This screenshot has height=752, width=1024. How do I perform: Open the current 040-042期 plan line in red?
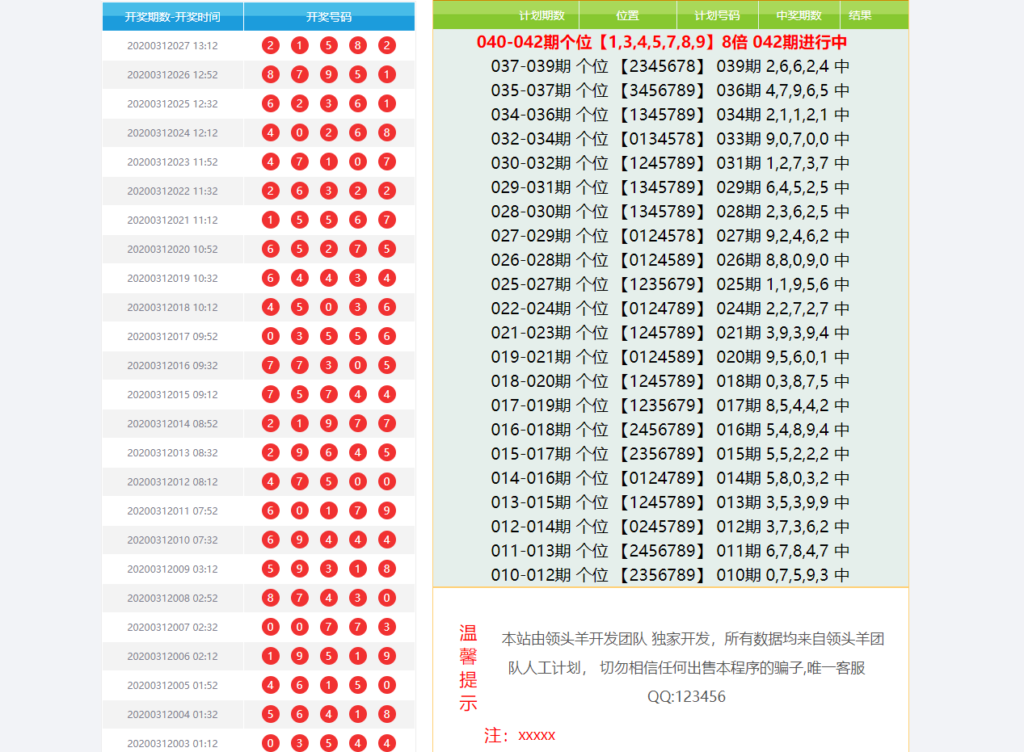point(662,42)
